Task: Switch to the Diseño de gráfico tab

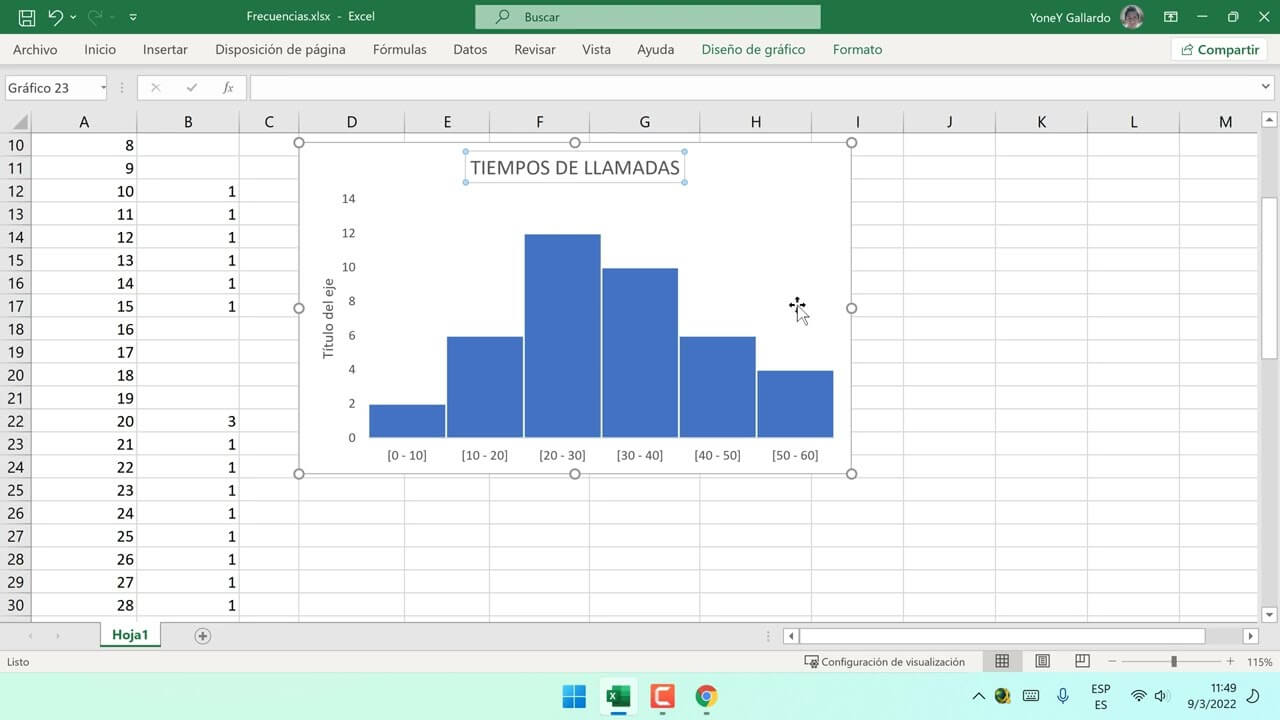Action: 753,49
